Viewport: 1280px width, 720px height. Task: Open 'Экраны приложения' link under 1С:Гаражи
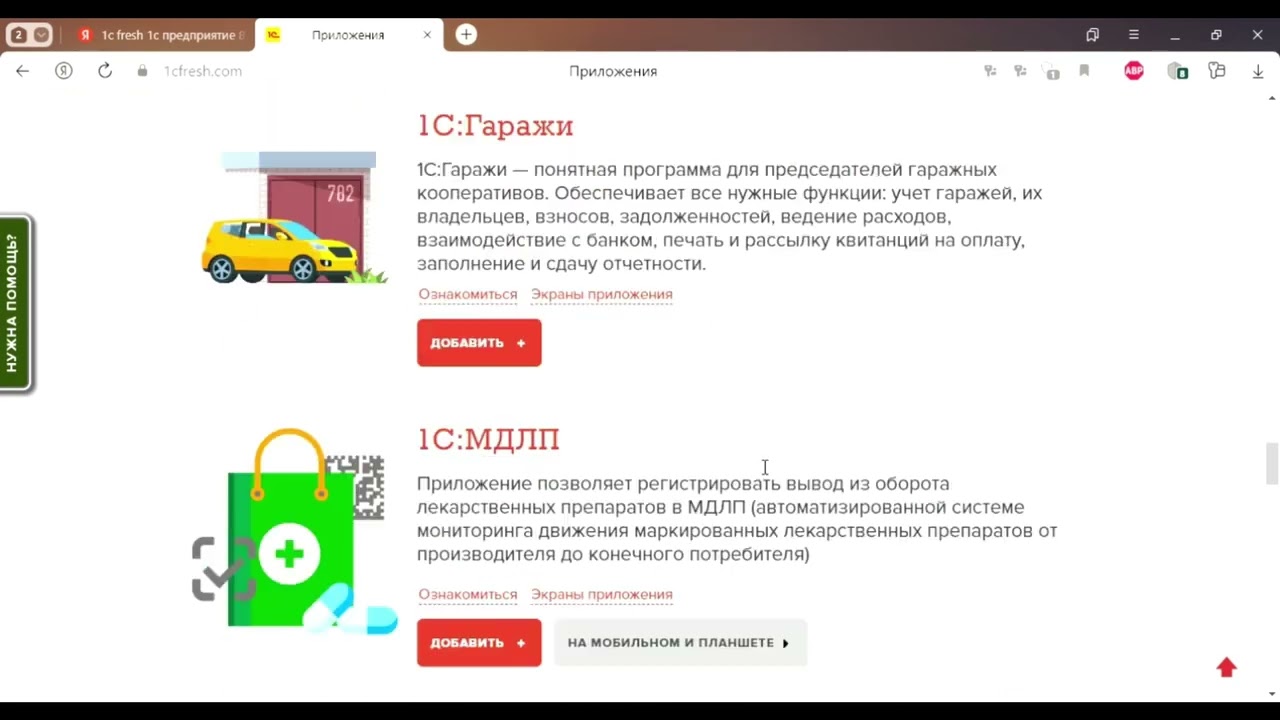pyautogui.click(x=602, y=294)
